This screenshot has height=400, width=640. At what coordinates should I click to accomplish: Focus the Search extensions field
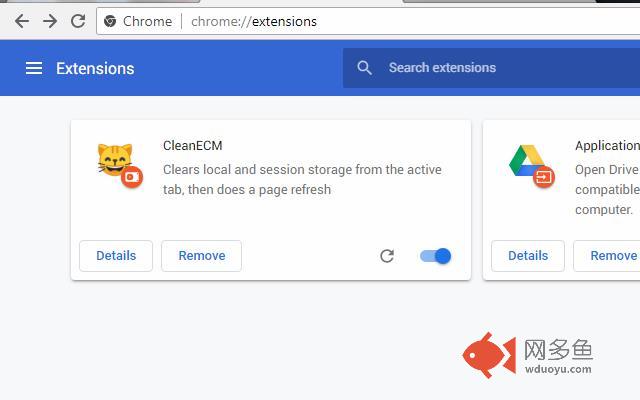coord(491,68)
